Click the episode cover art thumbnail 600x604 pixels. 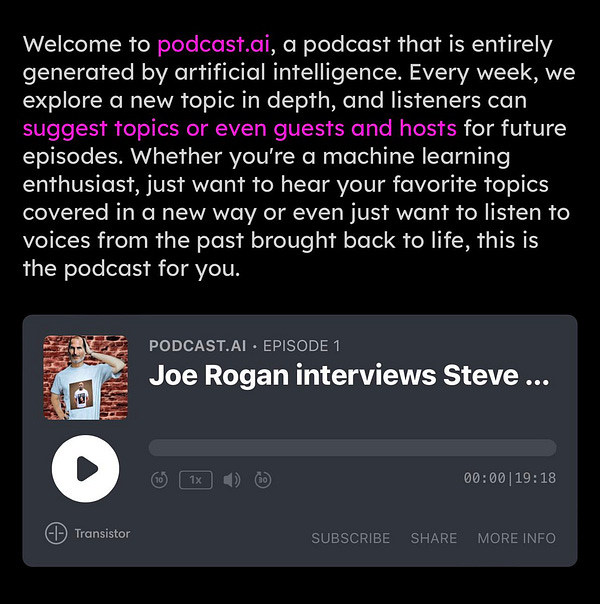[85, 378]
